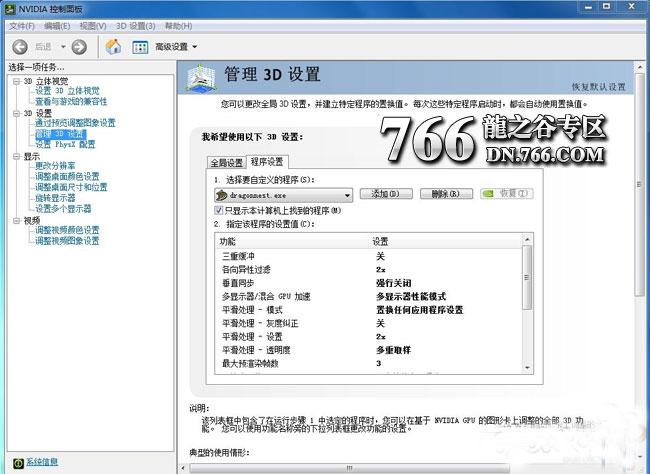Click the 系统信息 icon at bottom left

coord(18,463)
